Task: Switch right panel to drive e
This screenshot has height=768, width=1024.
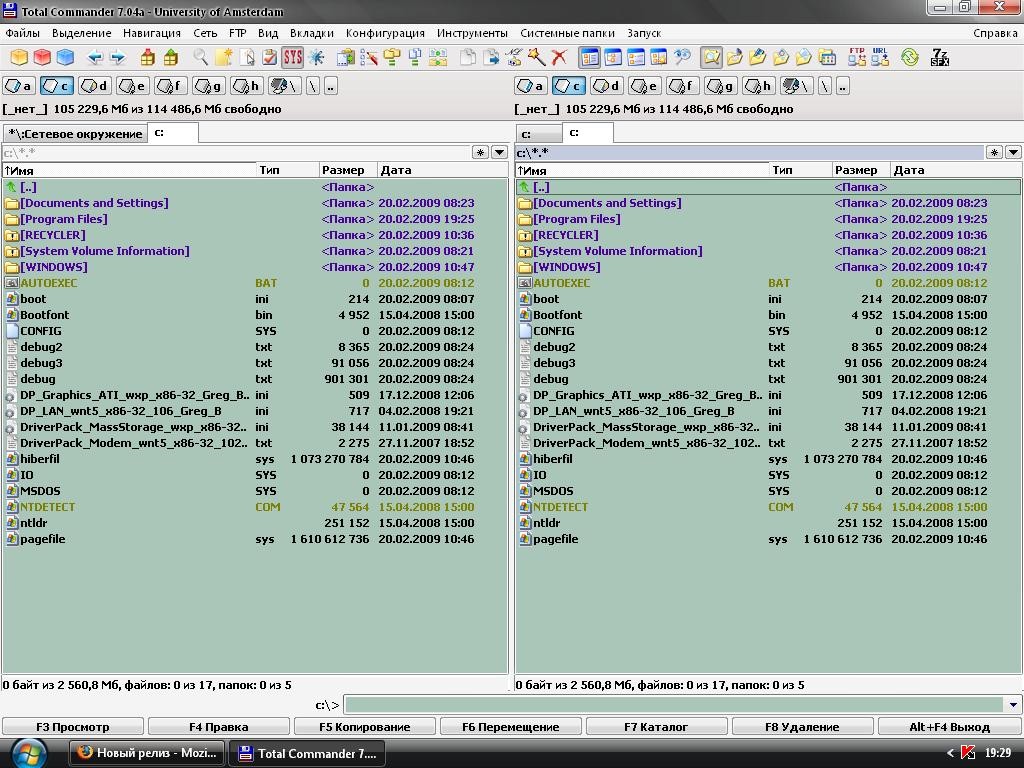Action: coord(645,86)
